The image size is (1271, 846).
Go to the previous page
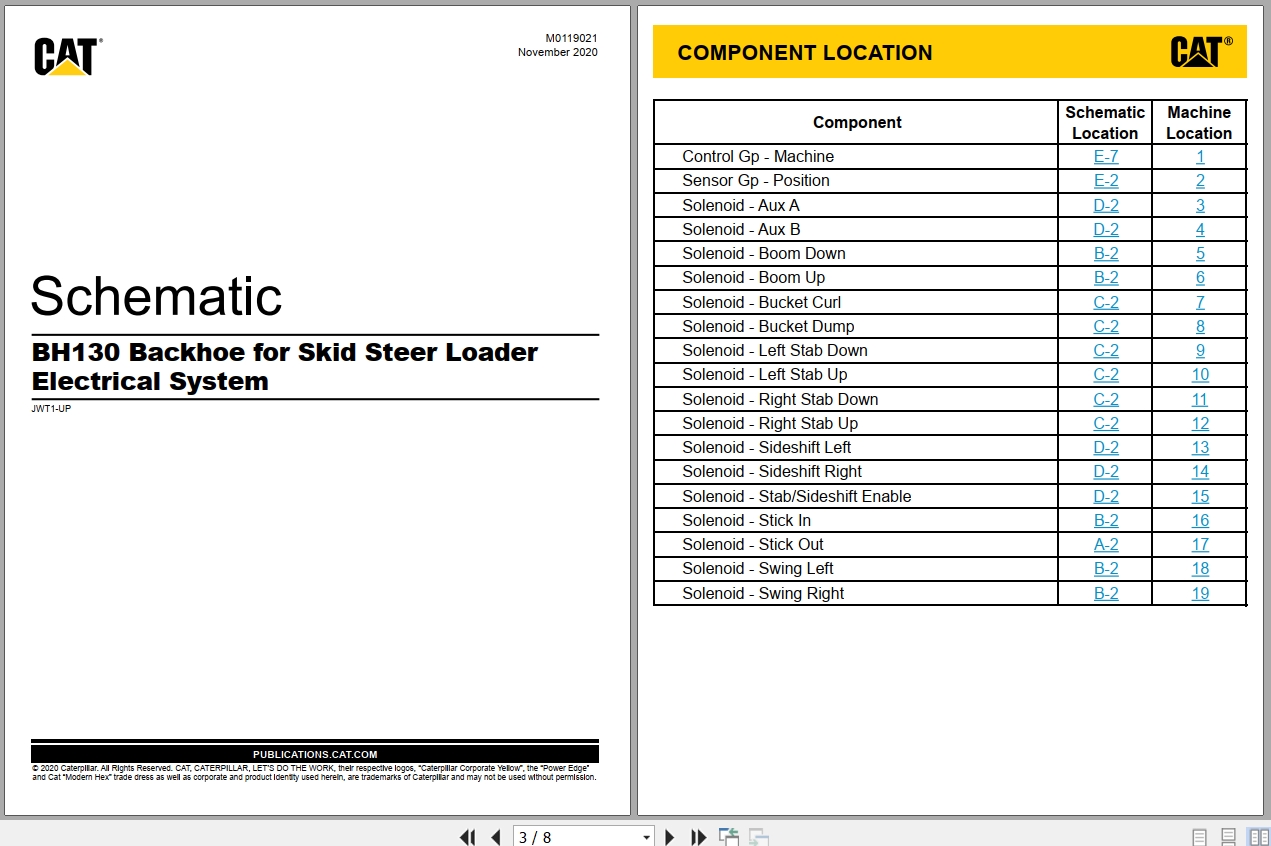click(x=495, y=837)
